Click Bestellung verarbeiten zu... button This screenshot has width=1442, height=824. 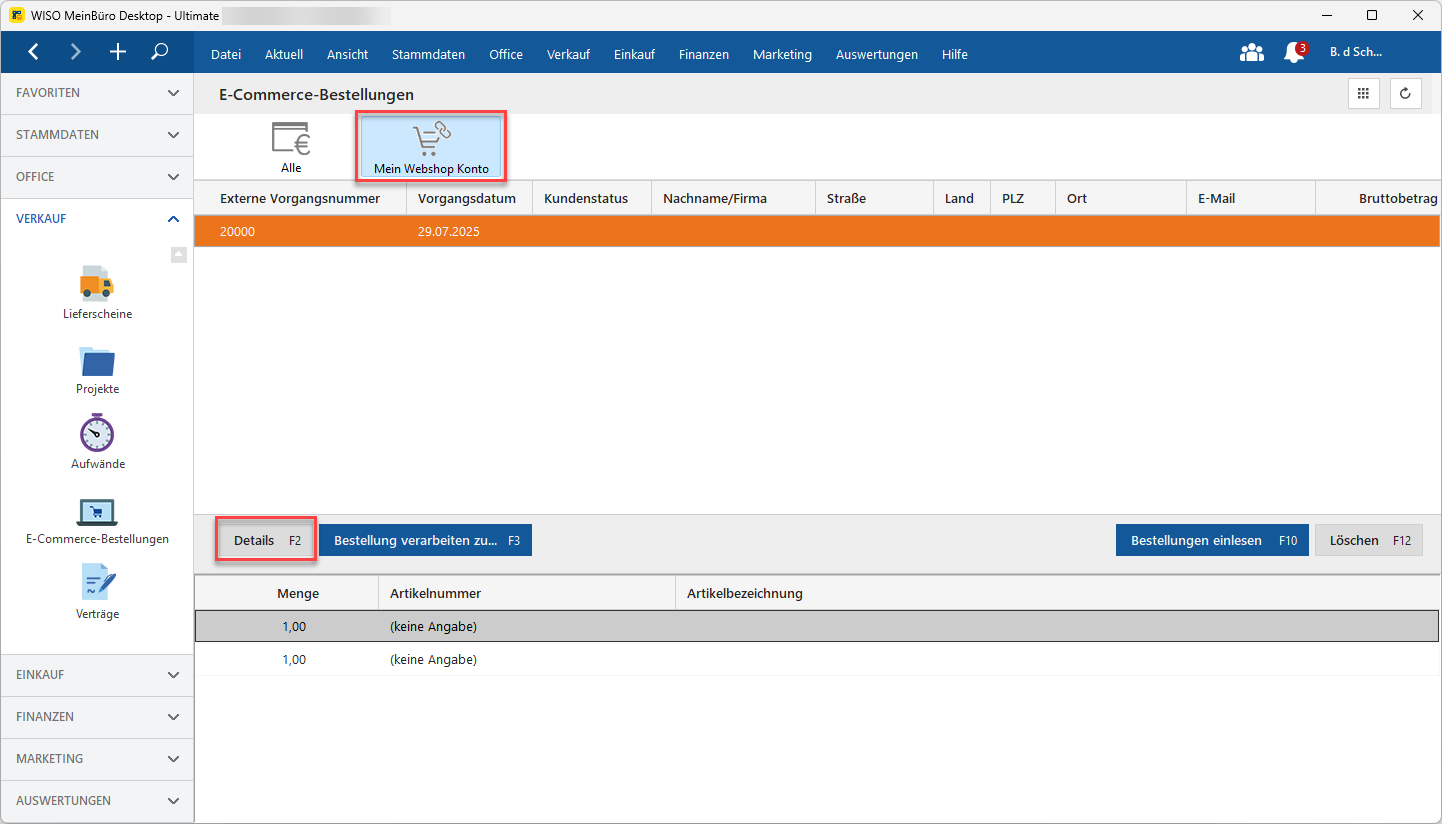[x=426, y=540]
